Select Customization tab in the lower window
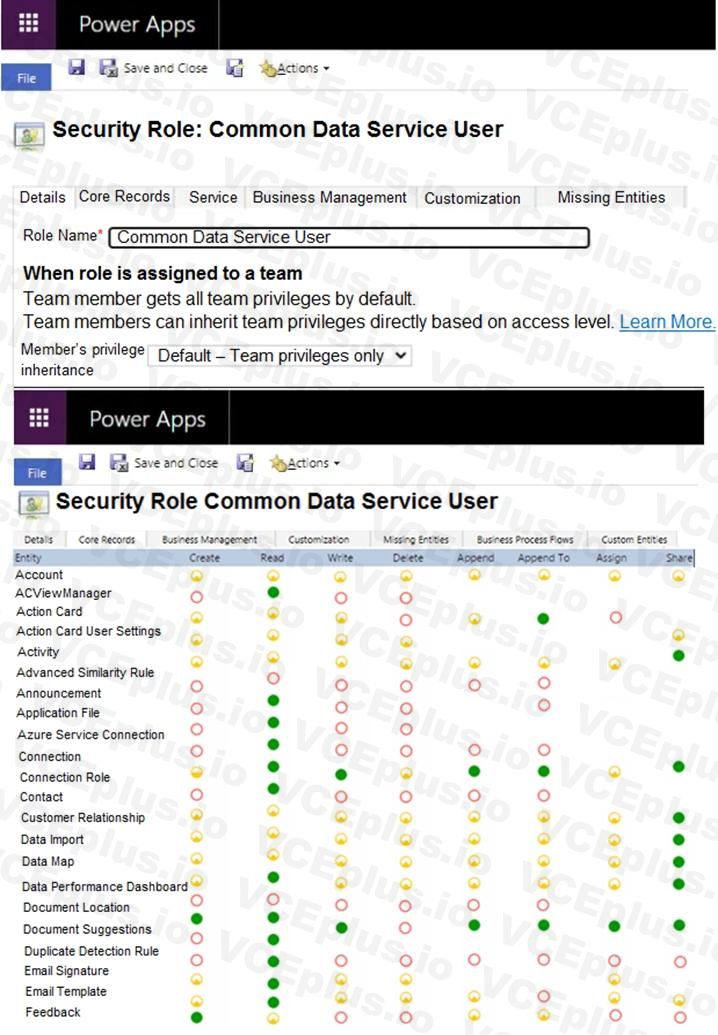 pyautogui.click(x=319, y=539)
